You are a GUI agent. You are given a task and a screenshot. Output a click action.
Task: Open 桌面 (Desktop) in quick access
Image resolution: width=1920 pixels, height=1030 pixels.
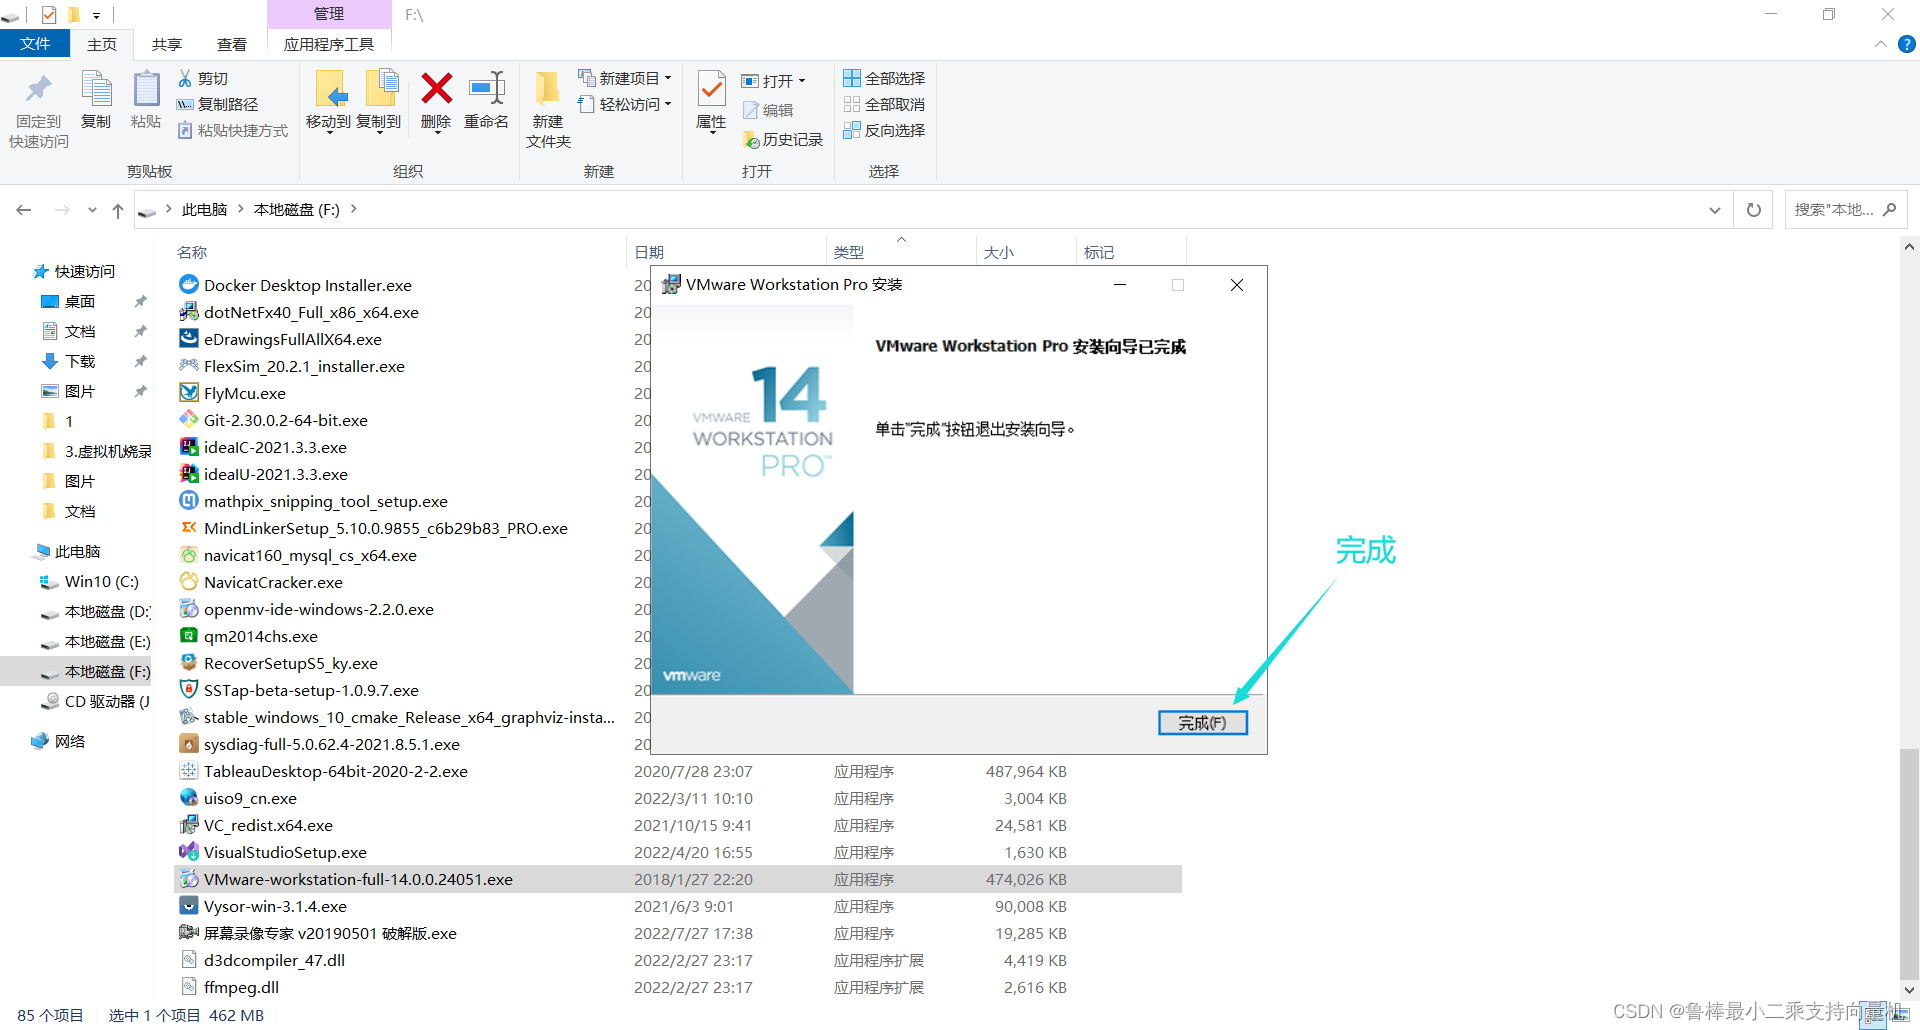69,301
